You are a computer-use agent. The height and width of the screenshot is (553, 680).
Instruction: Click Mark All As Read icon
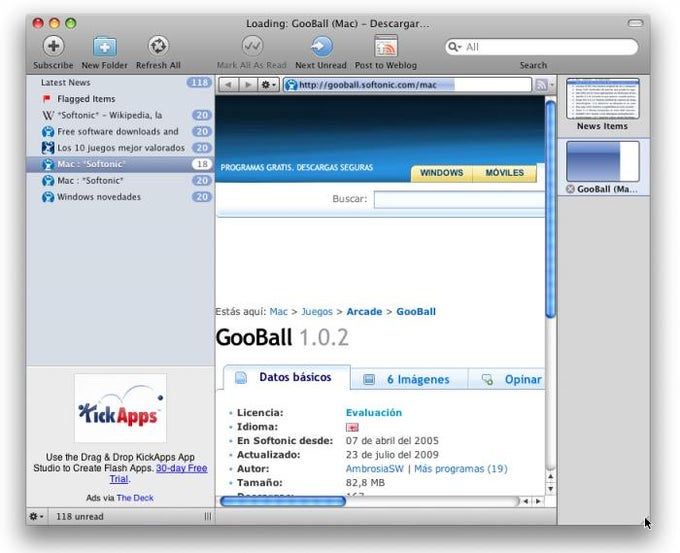[252, 46]
